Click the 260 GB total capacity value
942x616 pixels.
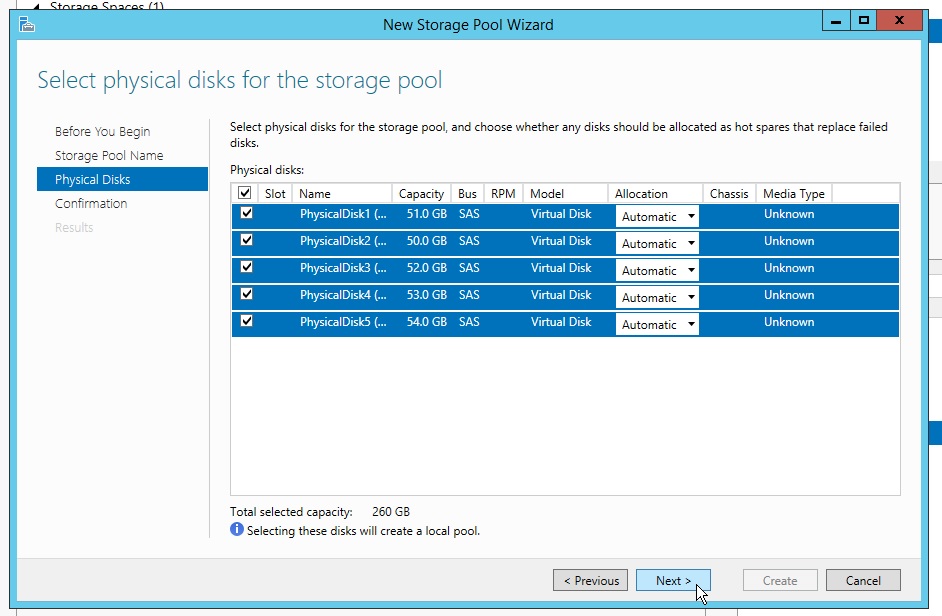[391, 512]
